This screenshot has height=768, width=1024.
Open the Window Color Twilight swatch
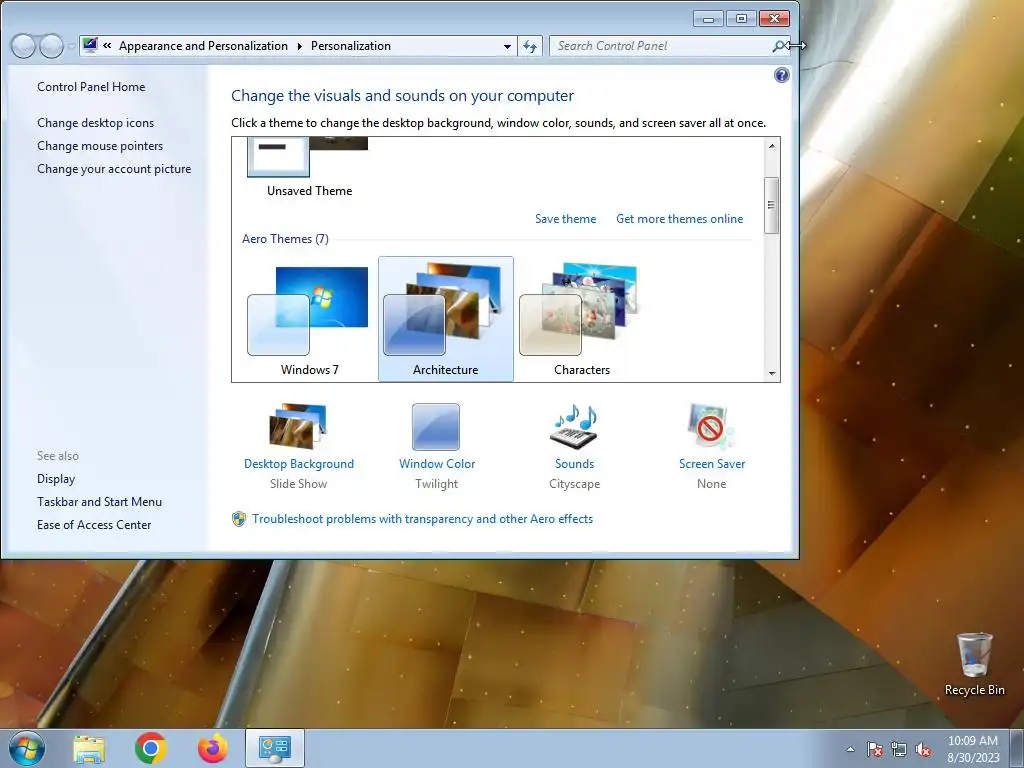(436, 426)
